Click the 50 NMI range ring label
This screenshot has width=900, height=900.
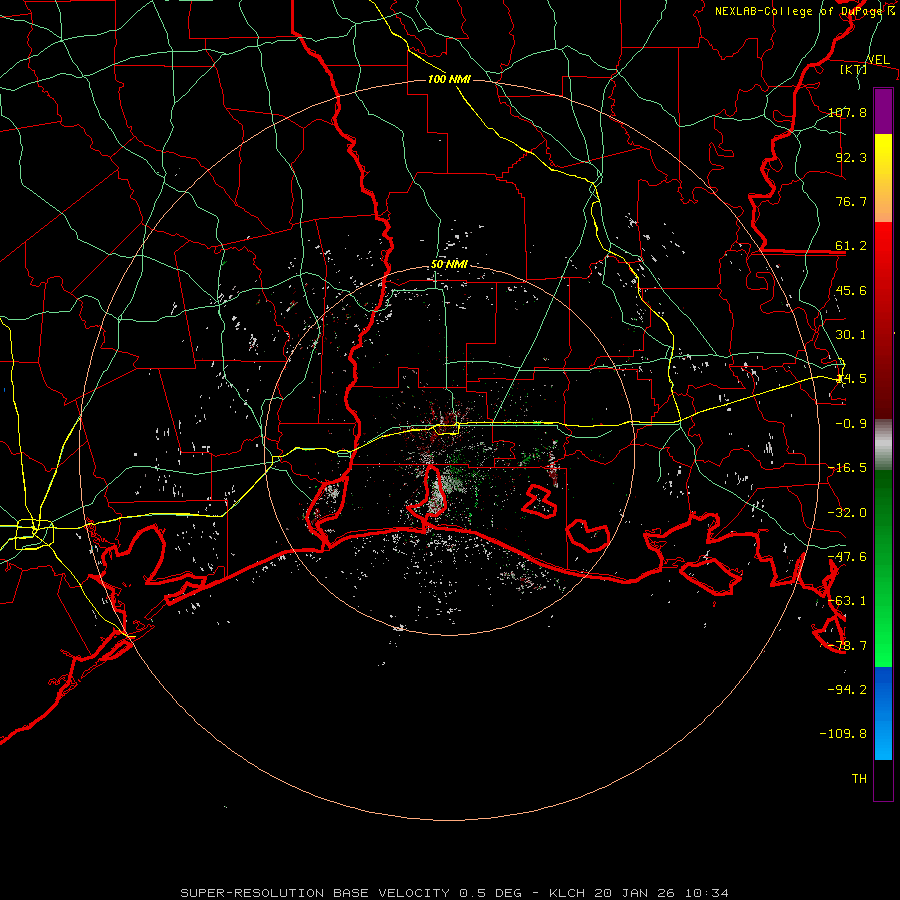tap(449, 265)
